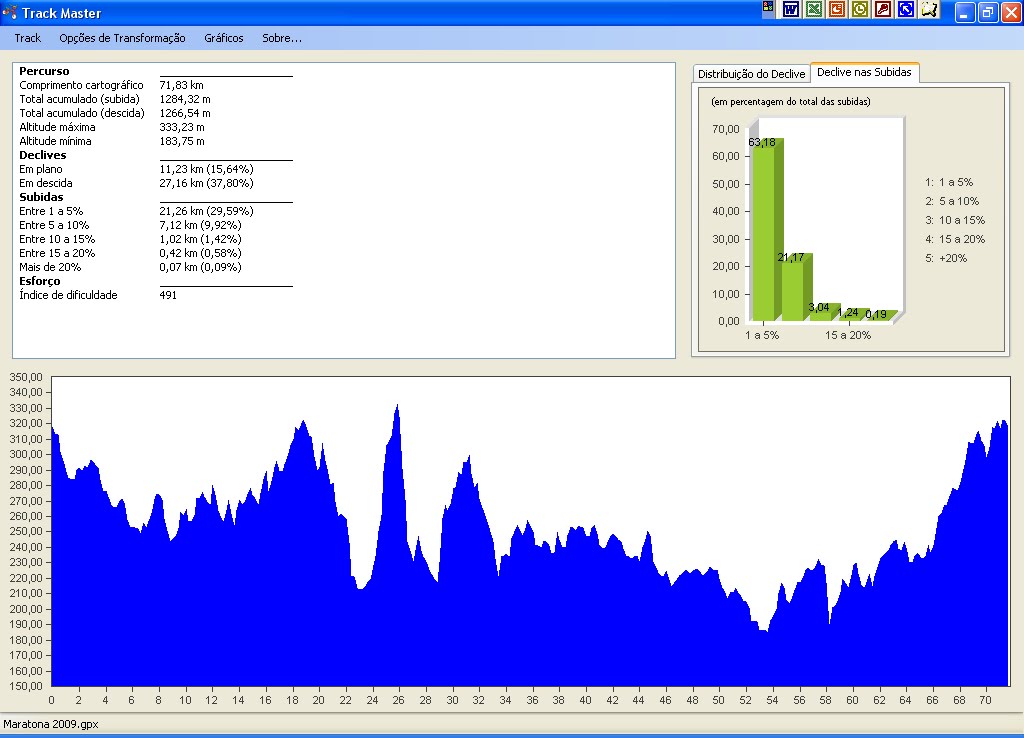Image resolution: width=1024 pixels, height=738 pixels.
Task: Restore down the Track Master window
Action: tap(987, 12)
